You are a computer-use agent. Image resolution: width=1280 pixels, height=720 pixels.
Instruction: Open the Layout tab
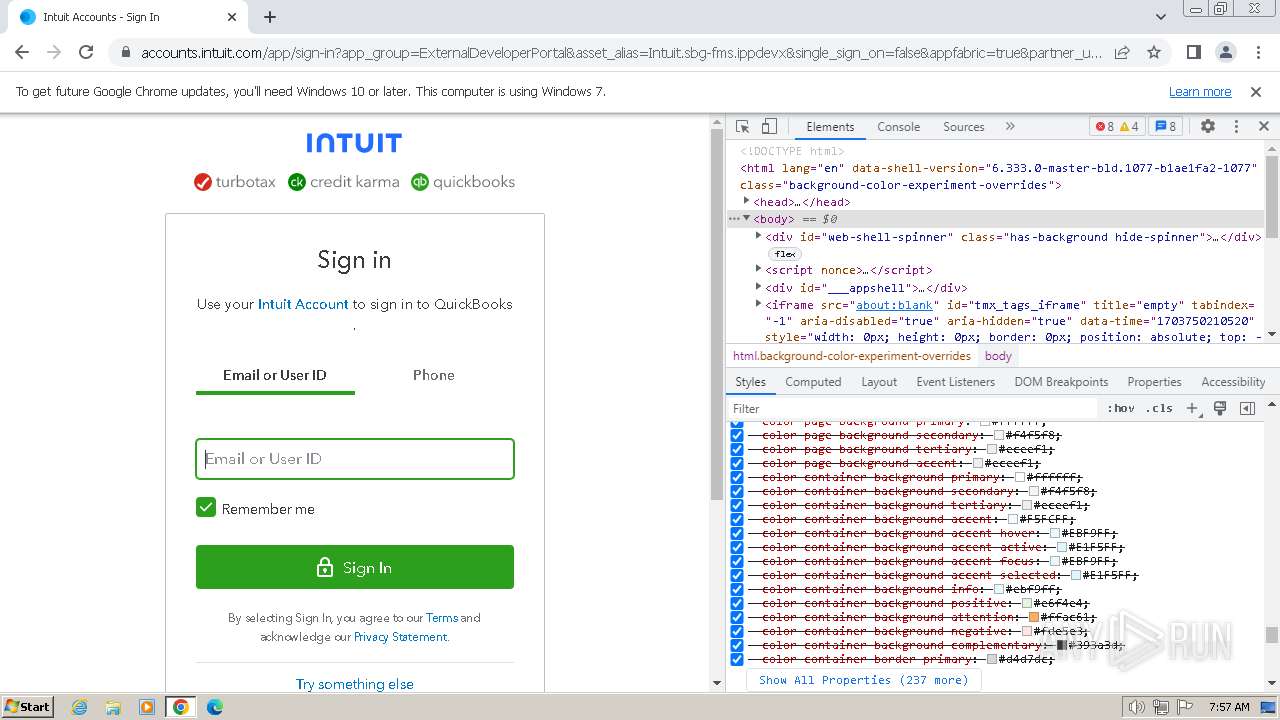coord(879,382)
